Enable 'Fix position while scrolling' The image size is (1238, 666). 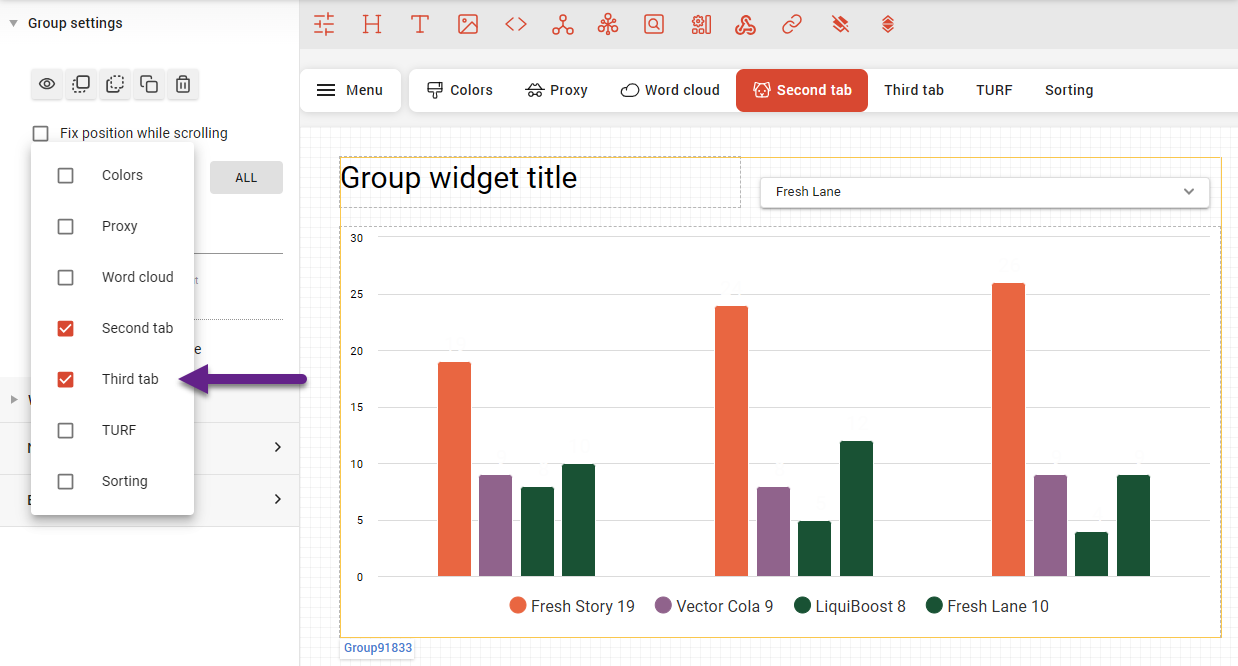(40, 132)
